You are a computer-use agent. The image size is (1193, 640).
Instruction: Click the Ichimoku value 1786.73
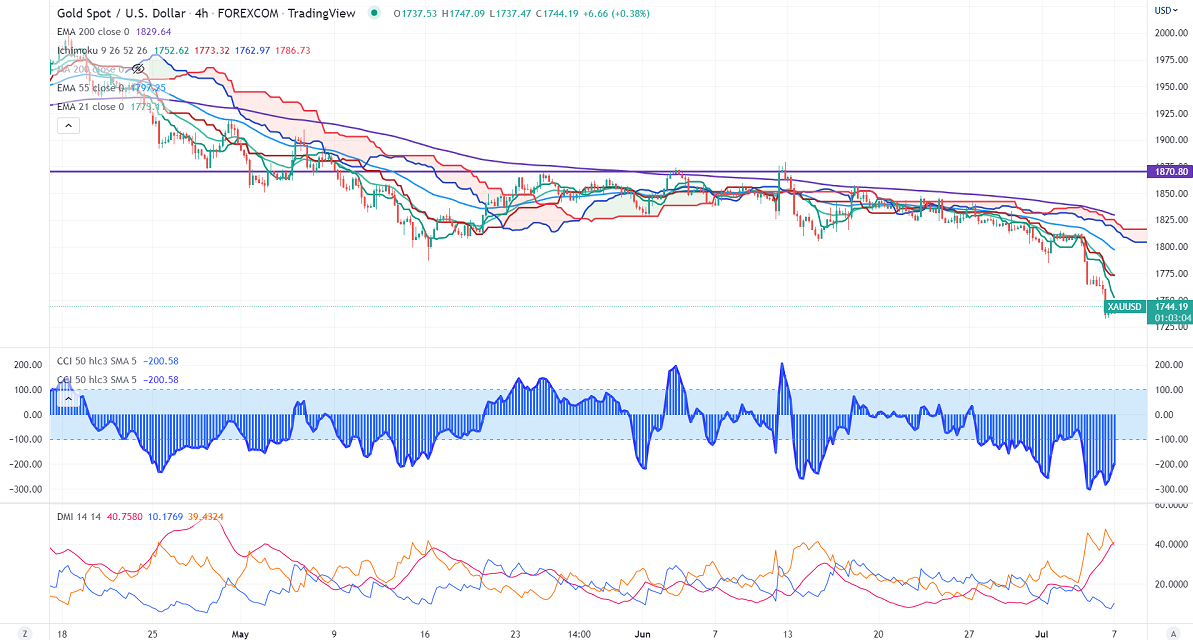point(292,50)
